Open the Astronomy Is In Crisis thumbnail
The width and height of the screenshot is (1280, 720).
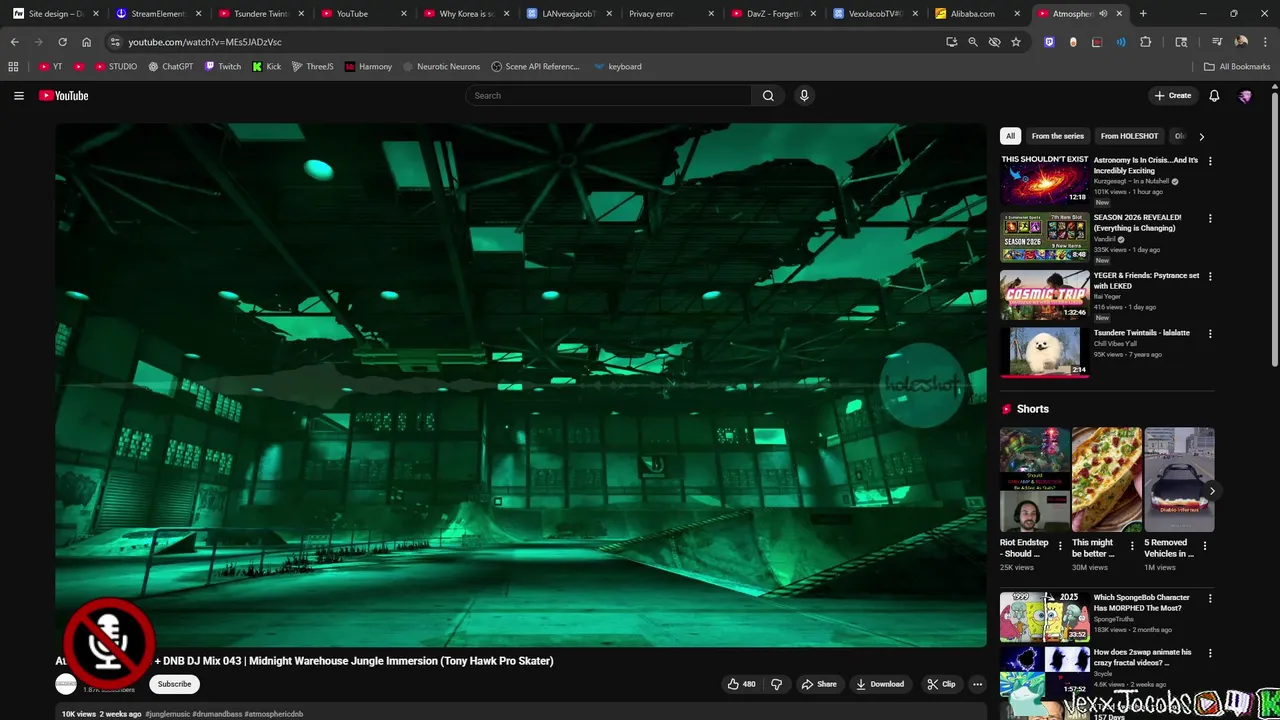(1045, 179)
